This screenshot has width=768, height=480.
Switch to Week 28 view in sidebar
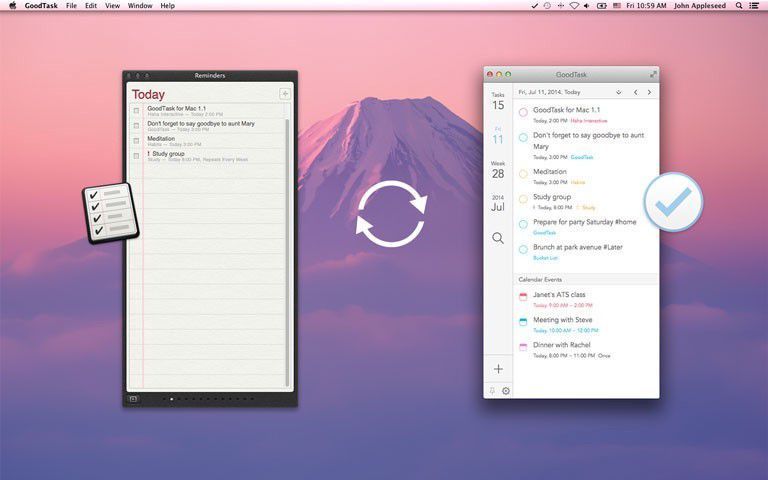pyautogui.click(x=498, y=170)
